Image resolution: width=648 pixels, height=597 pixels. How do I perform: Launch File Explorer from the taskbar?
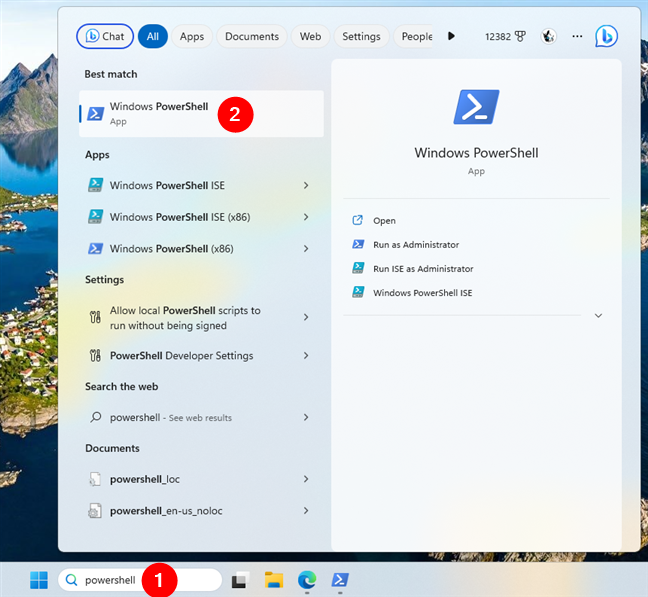tap(274, 579)
